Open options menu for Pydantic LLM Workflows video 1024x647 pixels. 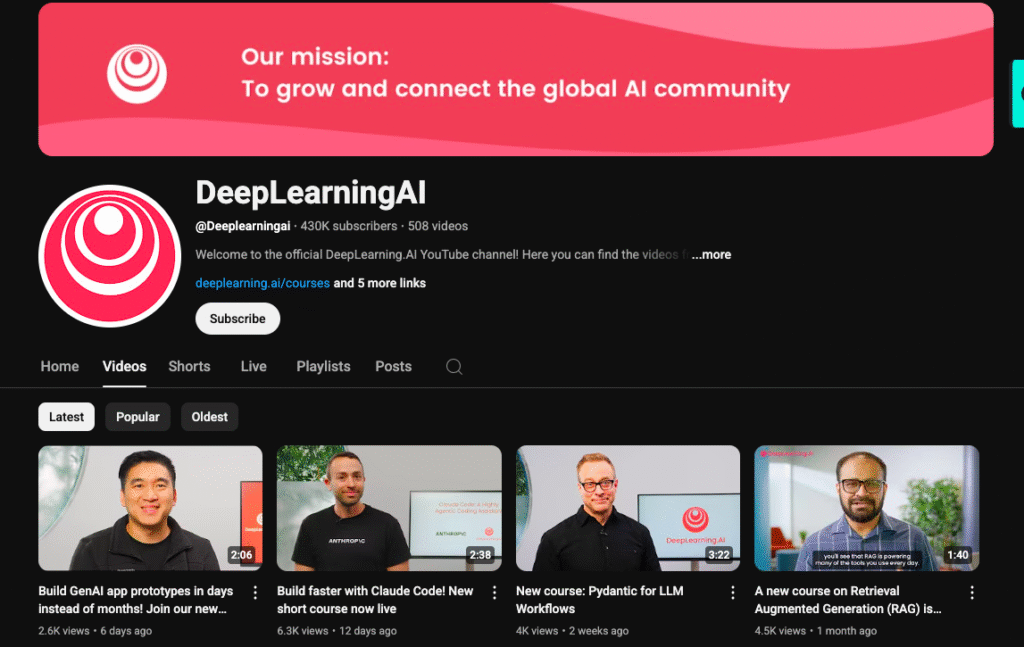point(733,592)
